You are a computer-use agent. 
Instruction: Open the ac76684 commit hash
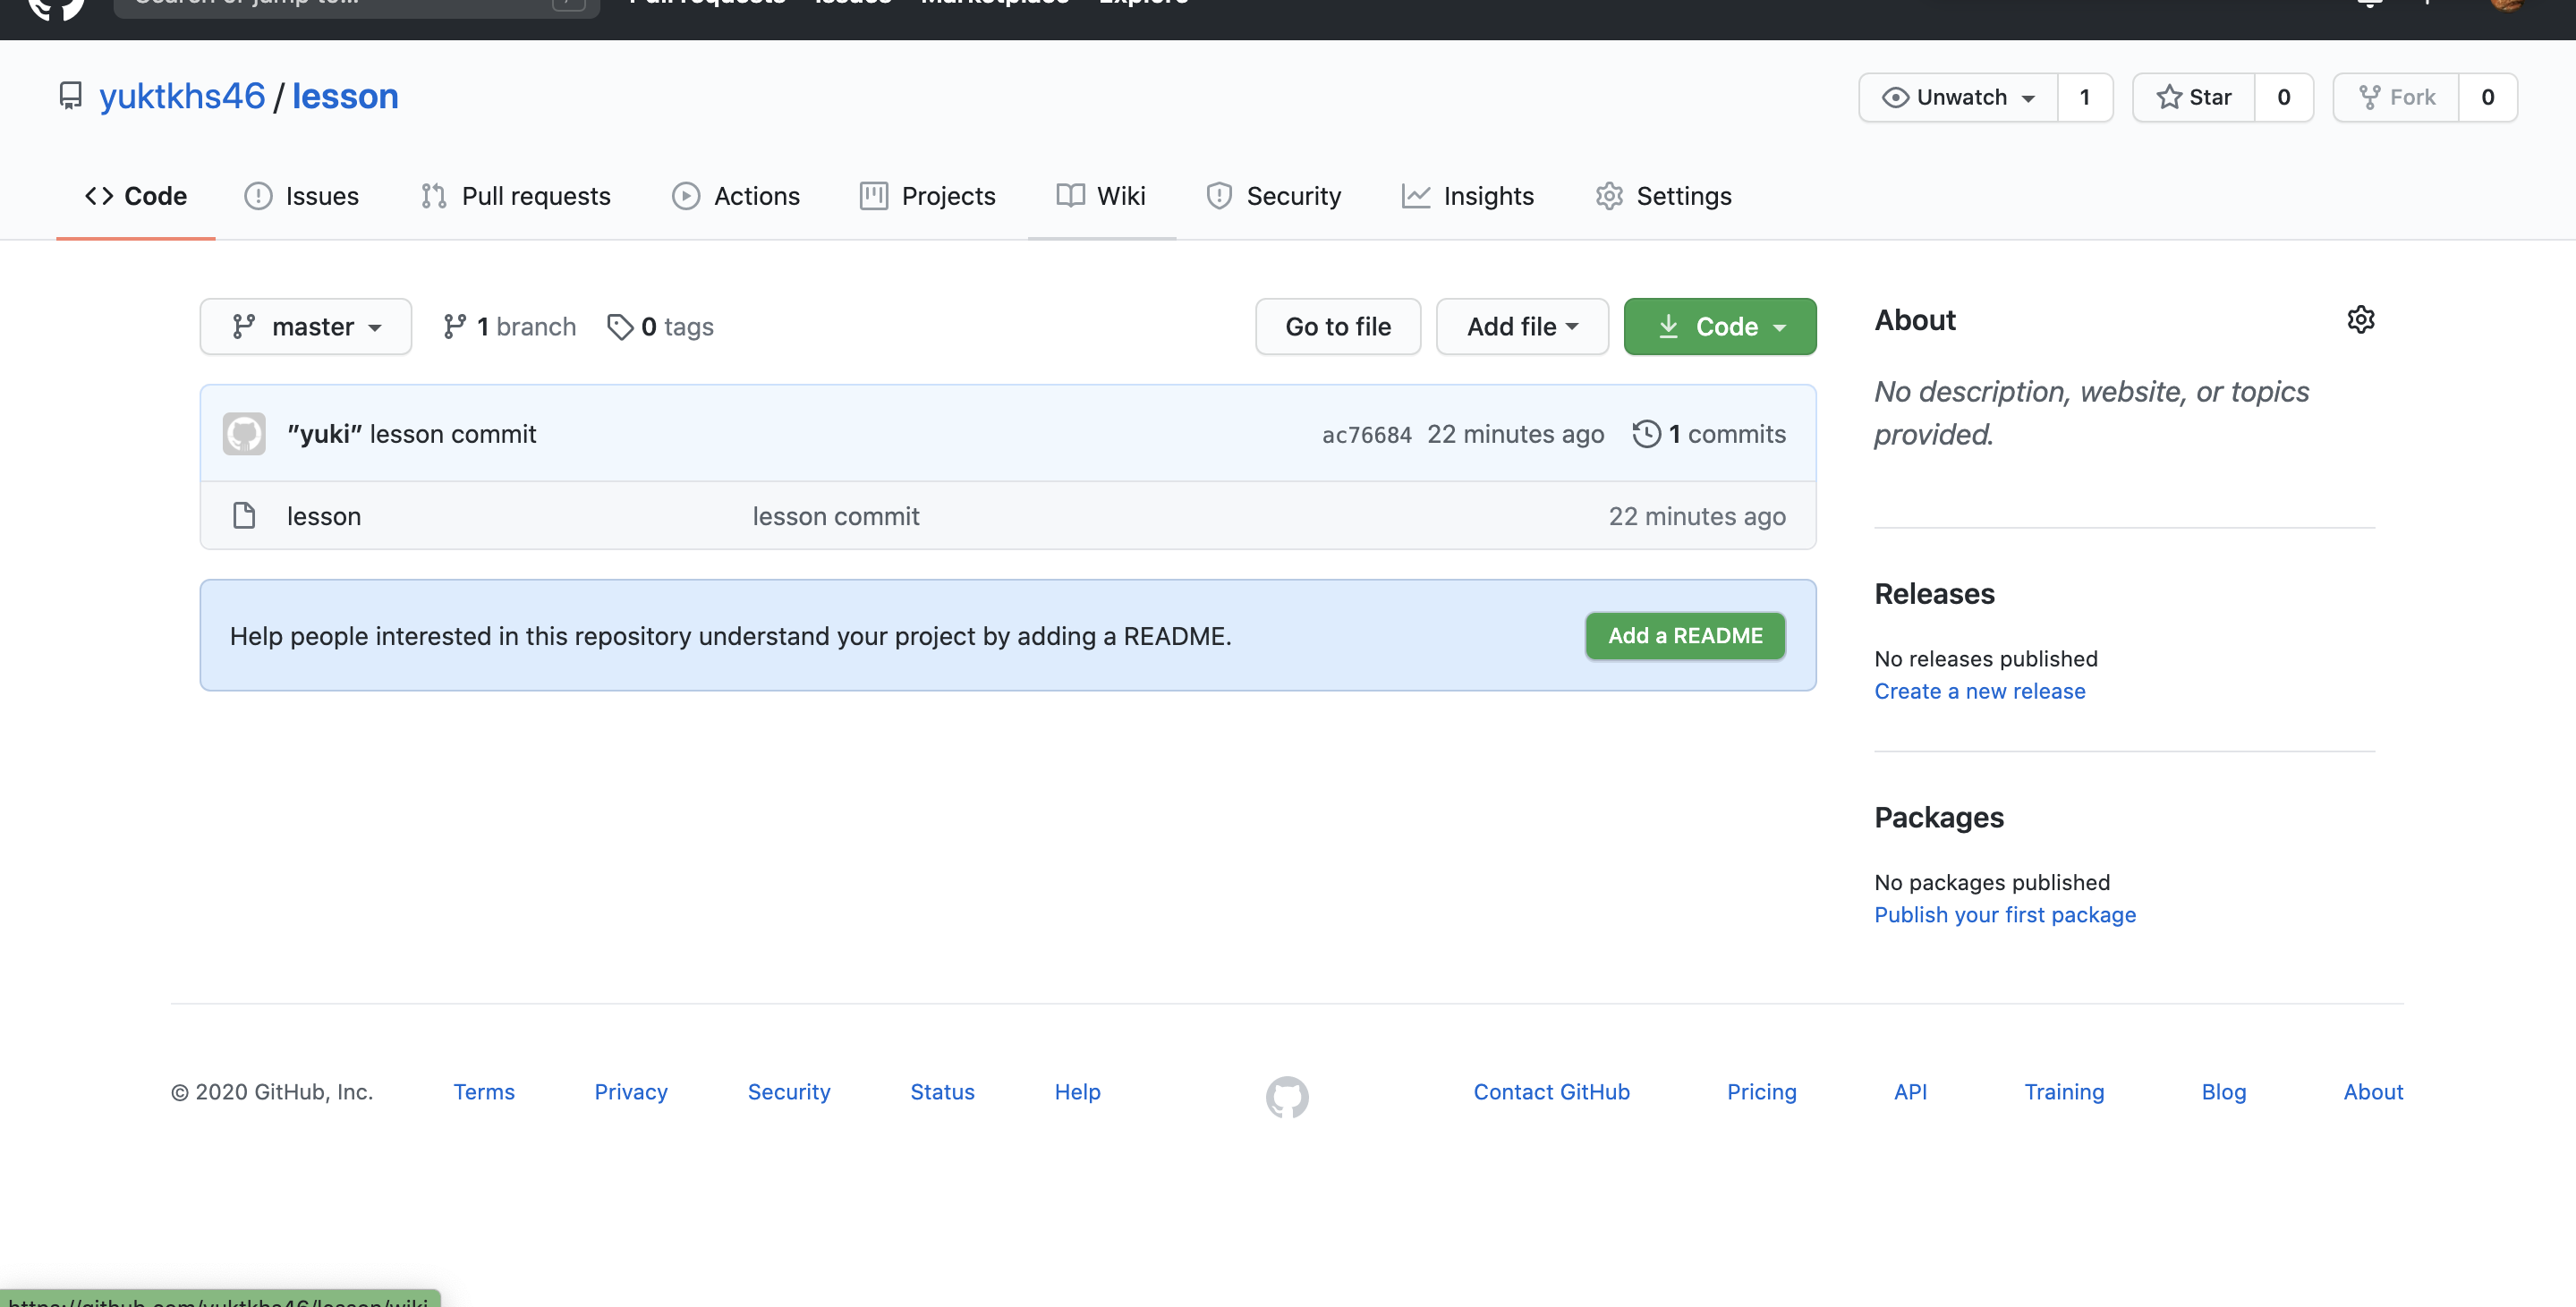(x=1366, y=435)
